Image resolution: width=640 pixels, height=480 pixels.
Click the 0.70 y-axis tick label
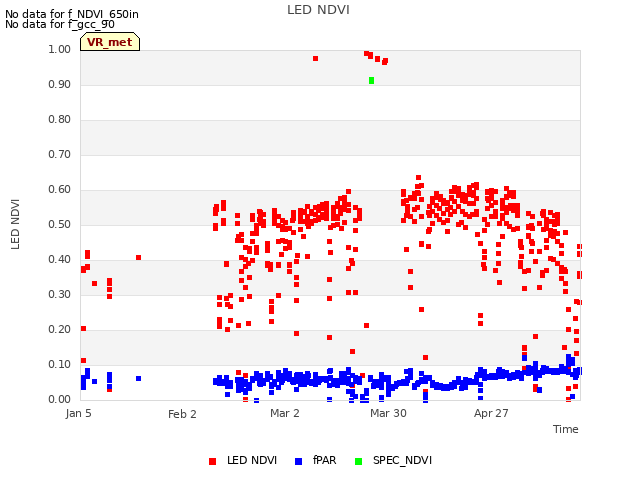point(60,155)
